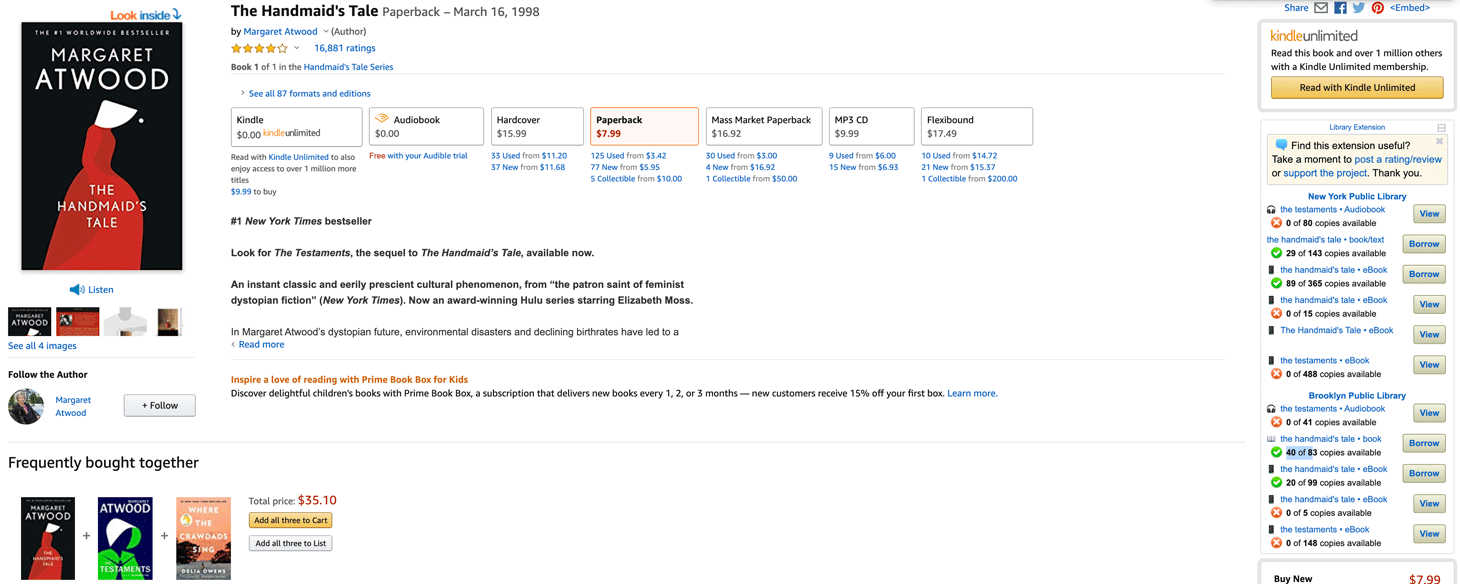The height and width of the screenshot is (584, 1460).
Task: Expand 'See all 87 formats and editions'
Action: point(305,94)
